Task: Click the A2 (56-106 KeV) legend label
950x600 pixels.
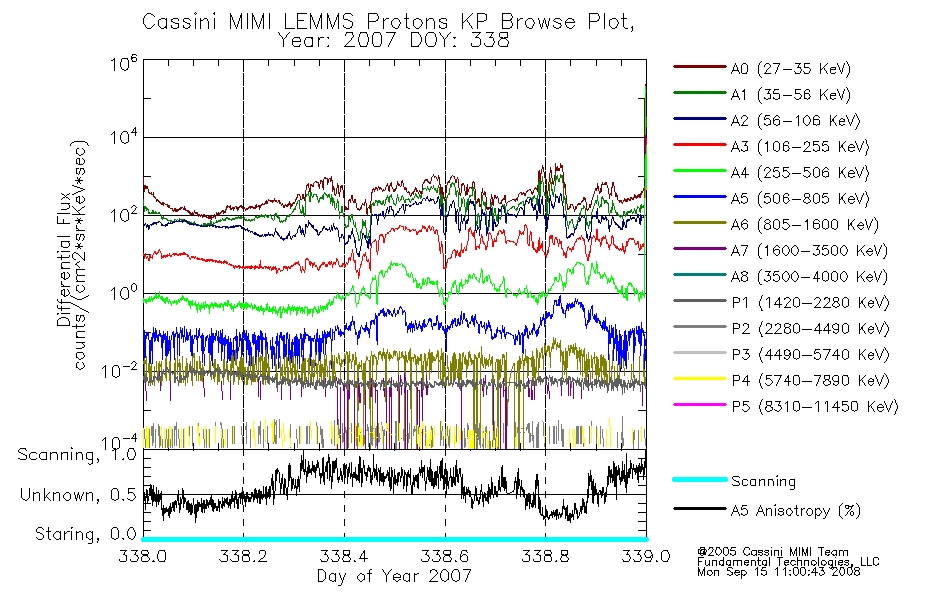Action: (796, 121)
